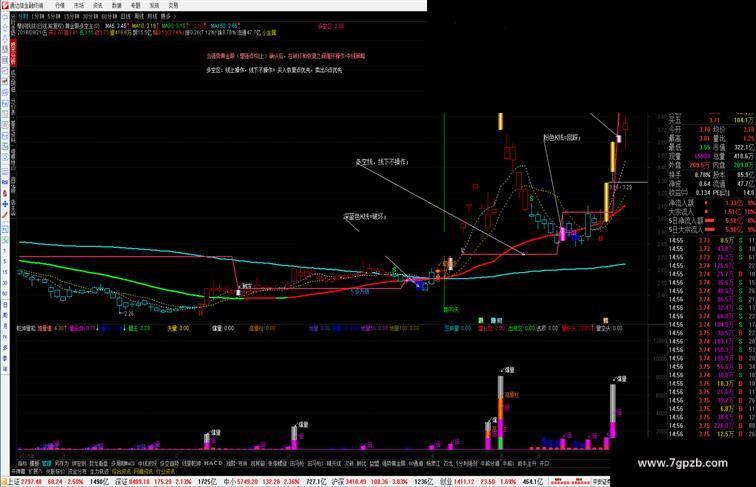The height and width of the screenshot is (487, 756).
Task: Click the 模板 button in bottom bar
Action: click(34, 463)
